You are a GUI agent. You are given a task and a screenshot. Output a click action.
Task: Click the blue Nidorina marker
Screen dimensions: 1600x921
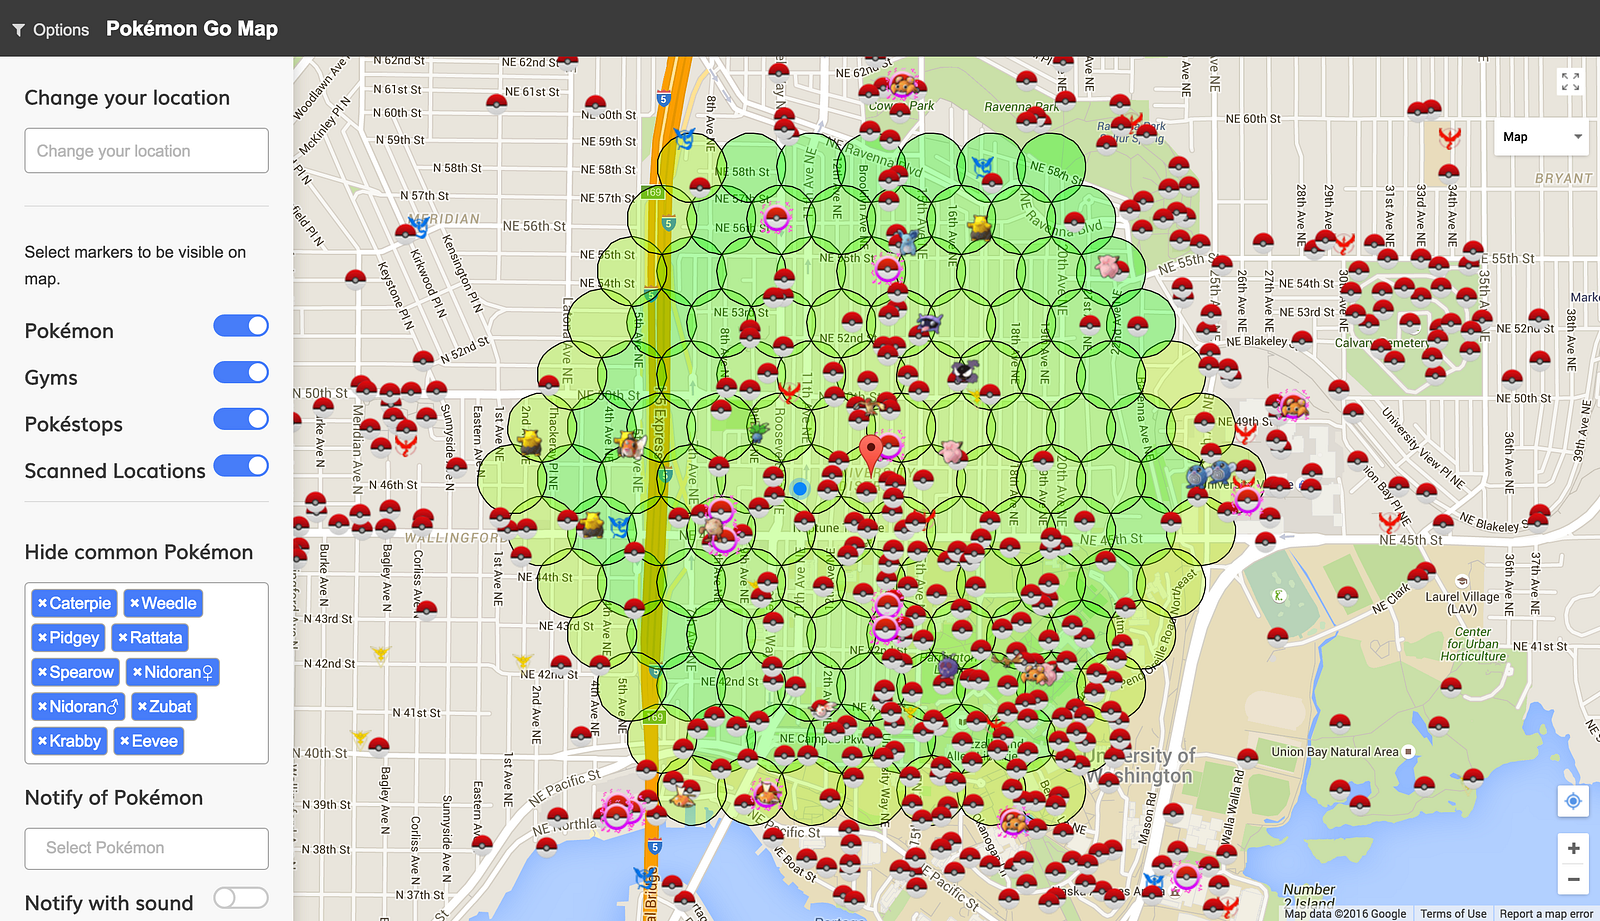coord(907,242)
